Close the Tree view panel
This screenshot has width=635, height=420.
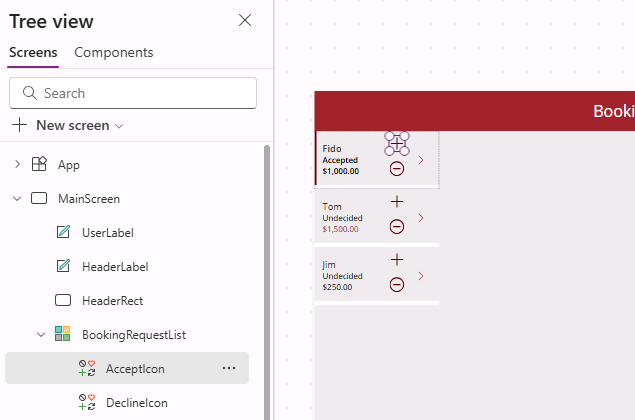coord(245,20)
